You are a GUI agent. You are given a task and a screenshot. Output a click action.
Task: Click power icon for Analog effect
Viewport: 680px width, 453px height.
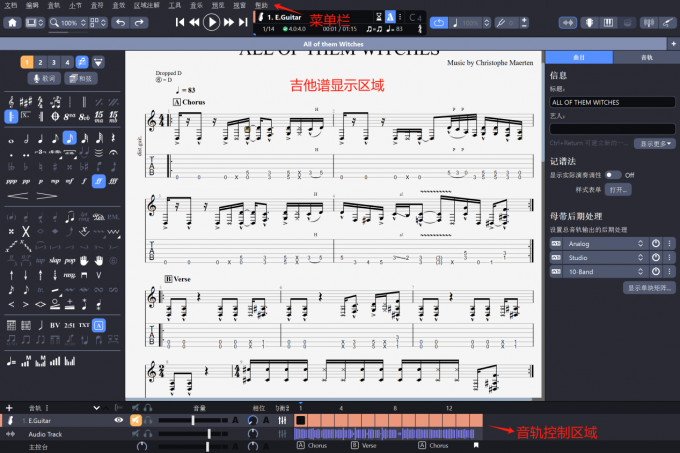coord(656,243)
